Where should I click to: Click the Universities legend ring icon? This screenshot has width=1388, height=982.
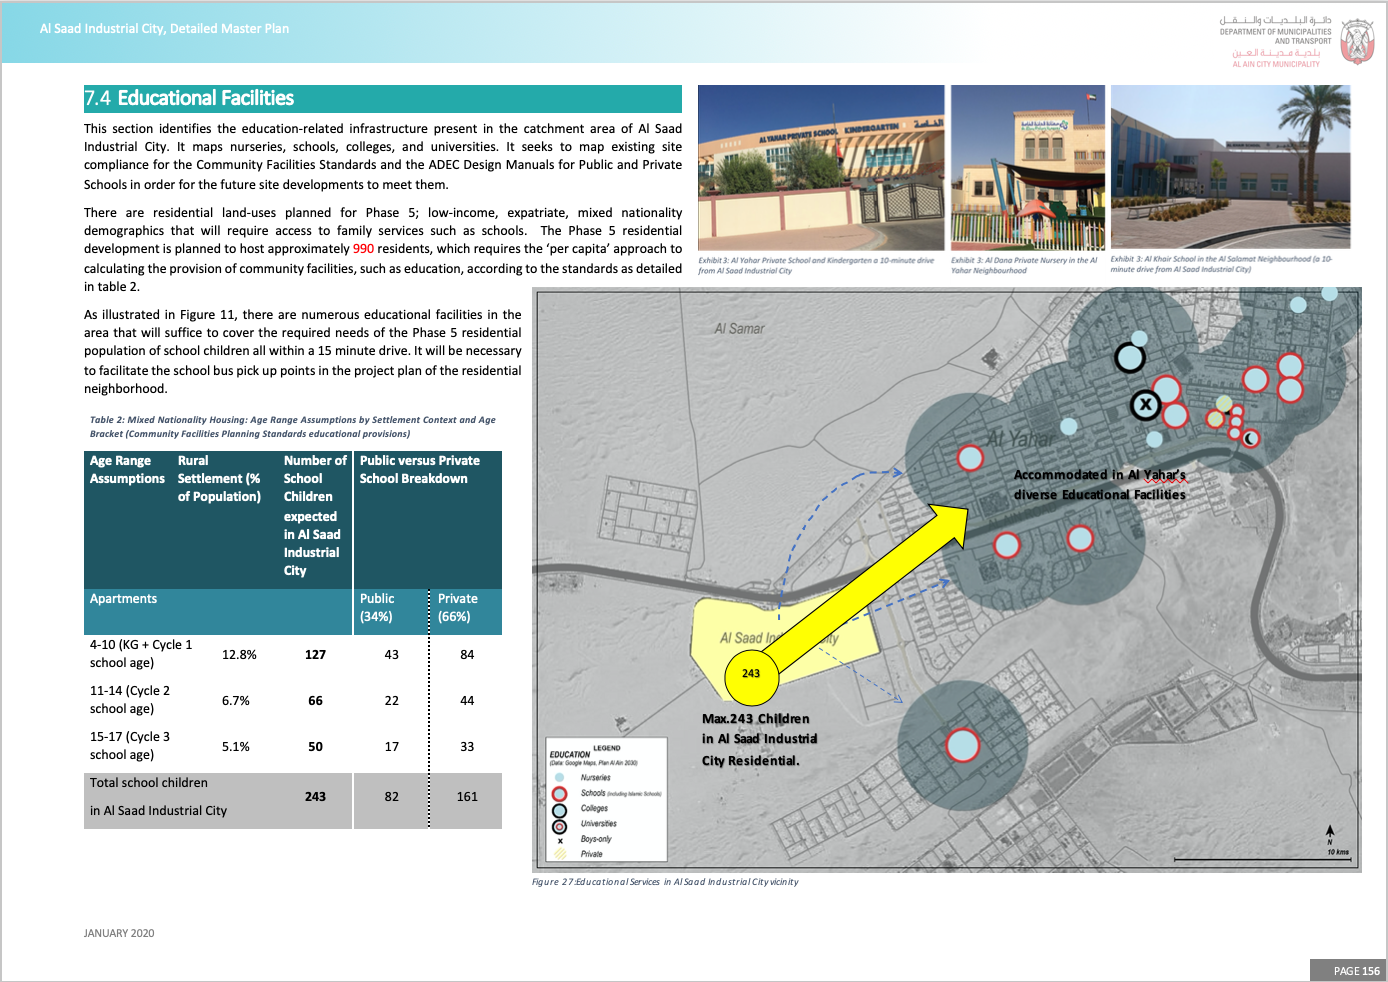[x=559, y=826]
